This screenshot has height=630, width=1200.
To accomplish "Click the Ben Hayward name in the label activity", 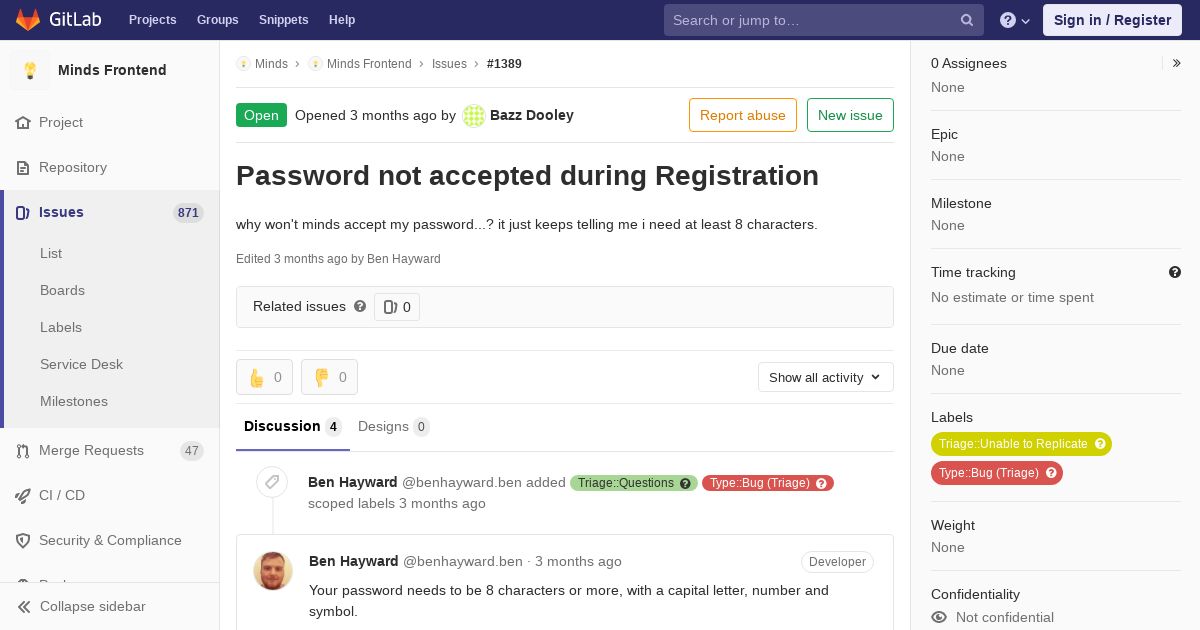I will (x=353, y=482).
